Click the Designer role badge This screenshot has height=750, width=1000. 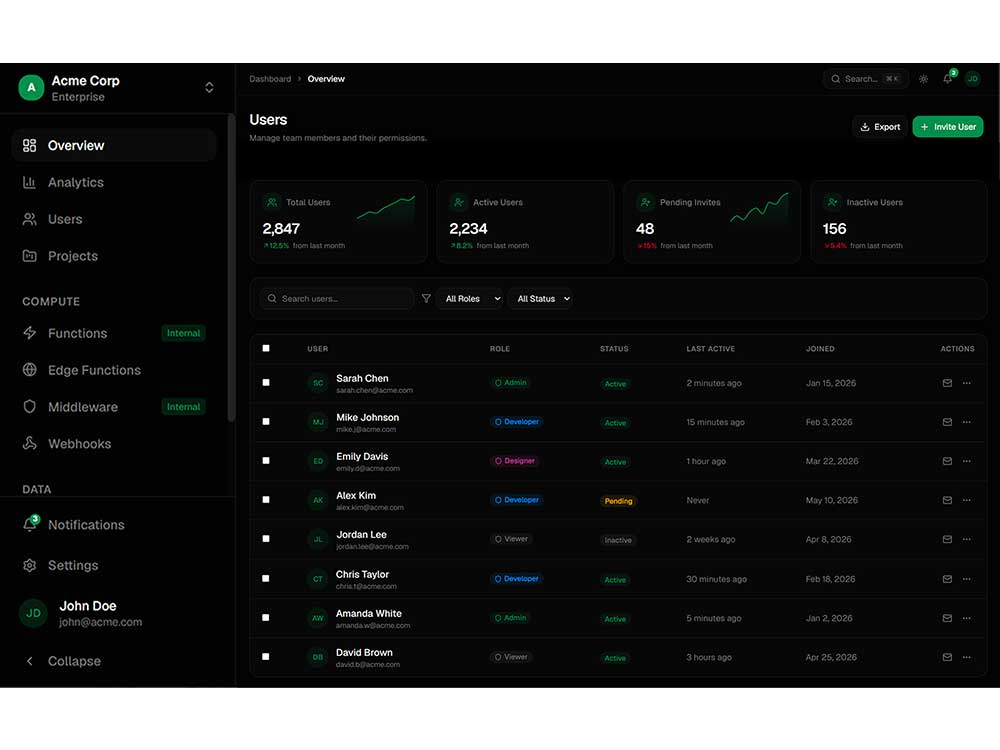coord(515,461)
